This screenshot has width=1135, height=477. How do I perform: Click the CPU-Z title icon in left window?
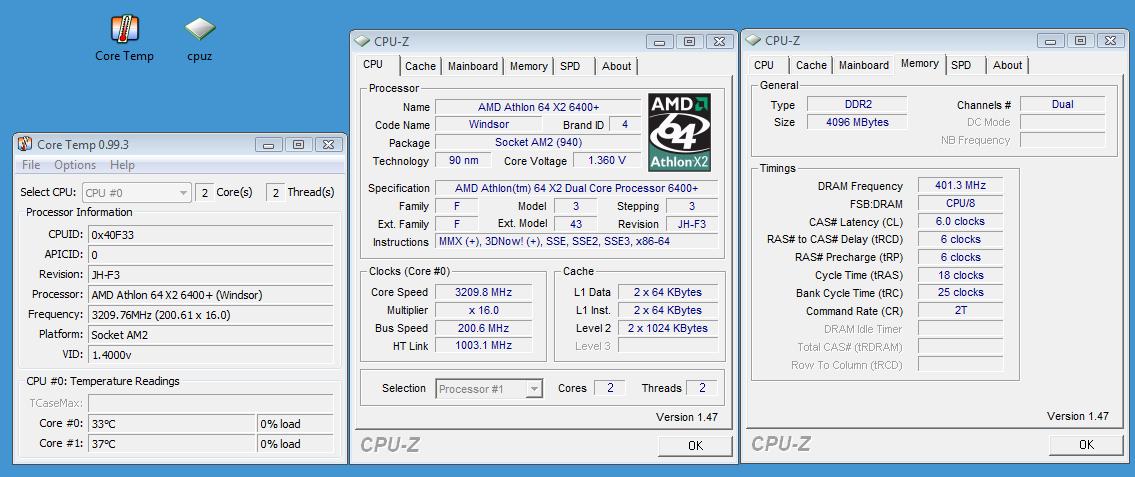pos(361,41)
